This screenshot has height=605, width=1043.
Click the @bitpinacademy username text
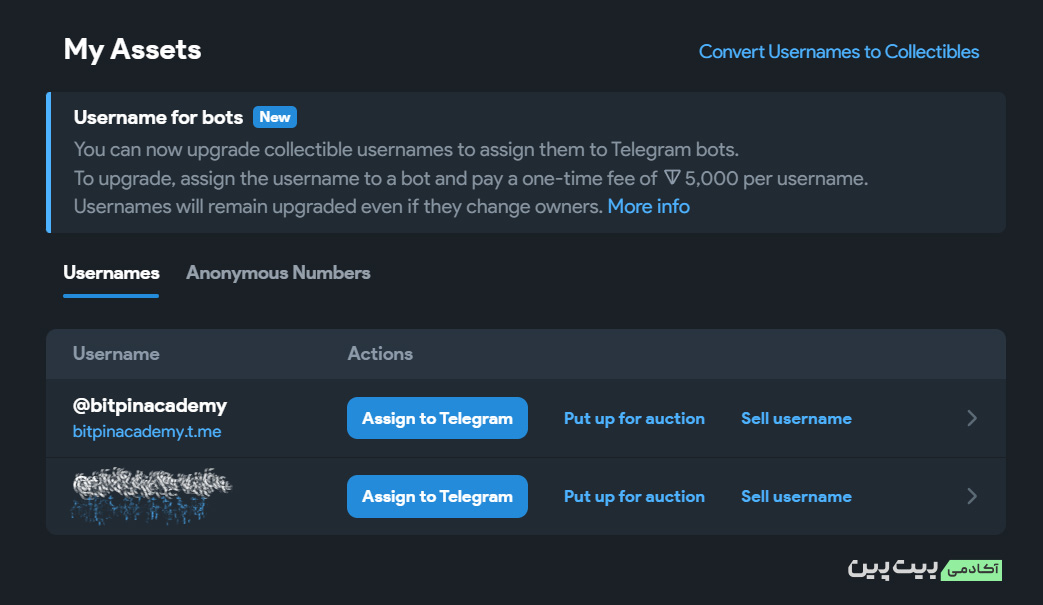(x=150, y=406)
